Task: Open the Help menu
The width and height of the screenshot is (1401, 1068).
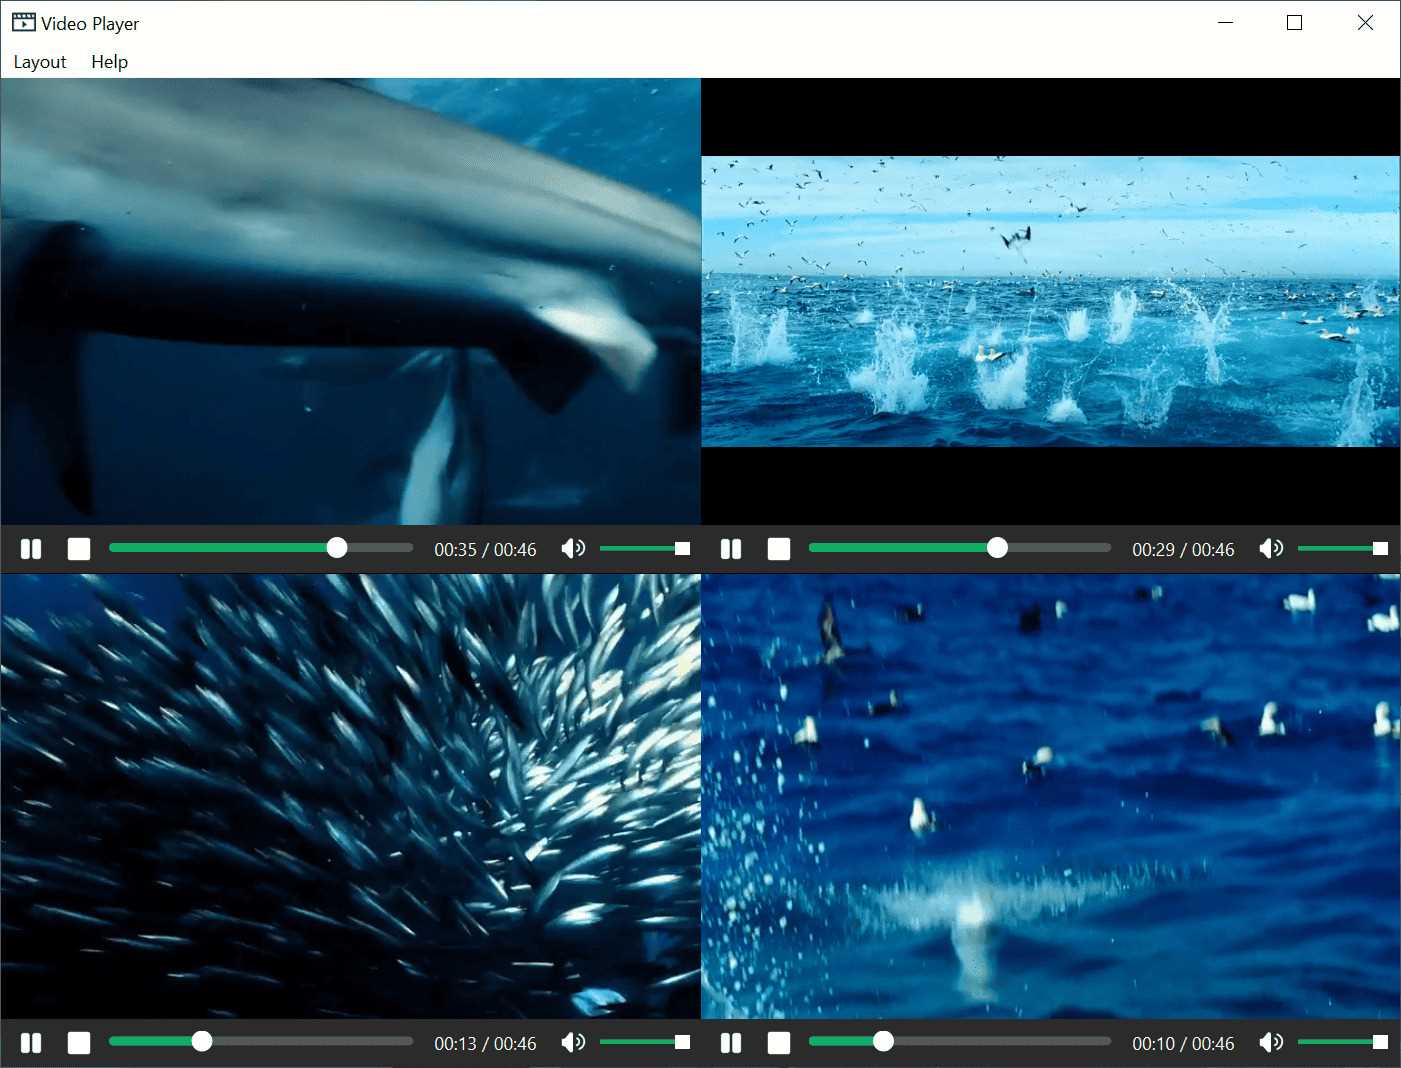Action: pyautogui.click(x=110, y=62)
